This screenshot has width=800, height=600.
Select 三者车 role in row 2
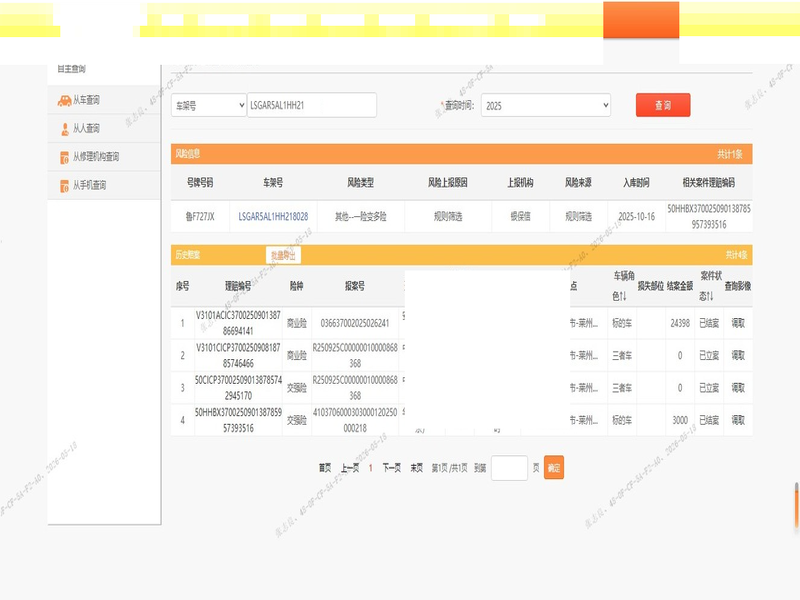(x=622, y=356)
